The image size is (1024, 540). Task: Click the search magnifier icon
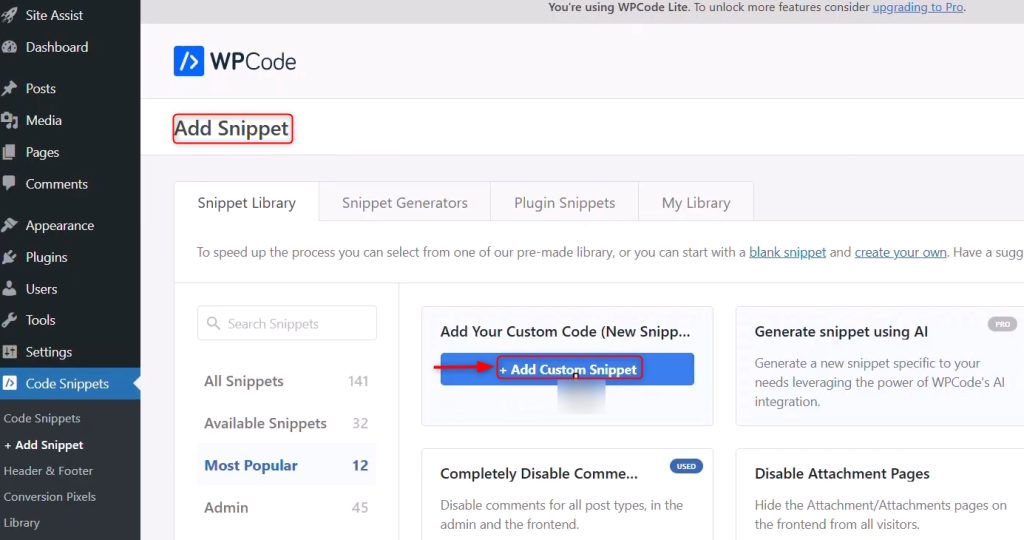click(213, 323)
